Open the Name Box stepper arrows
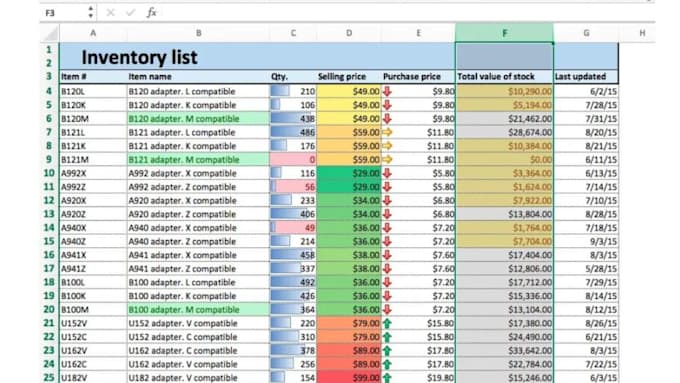 coord(90,13)
